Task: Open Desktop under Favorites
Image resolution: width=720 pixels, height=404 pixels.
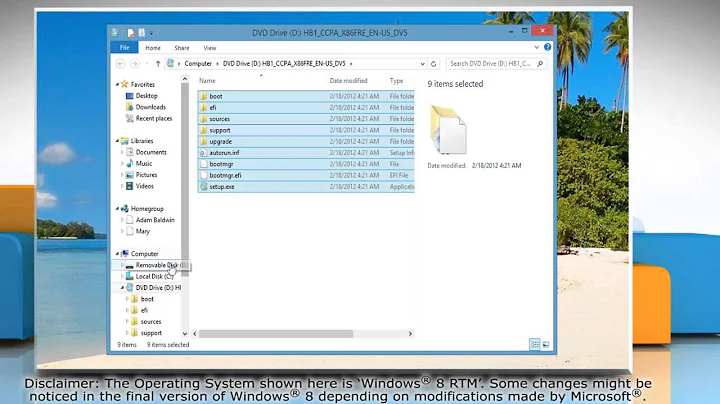Action: click(146, 96)
